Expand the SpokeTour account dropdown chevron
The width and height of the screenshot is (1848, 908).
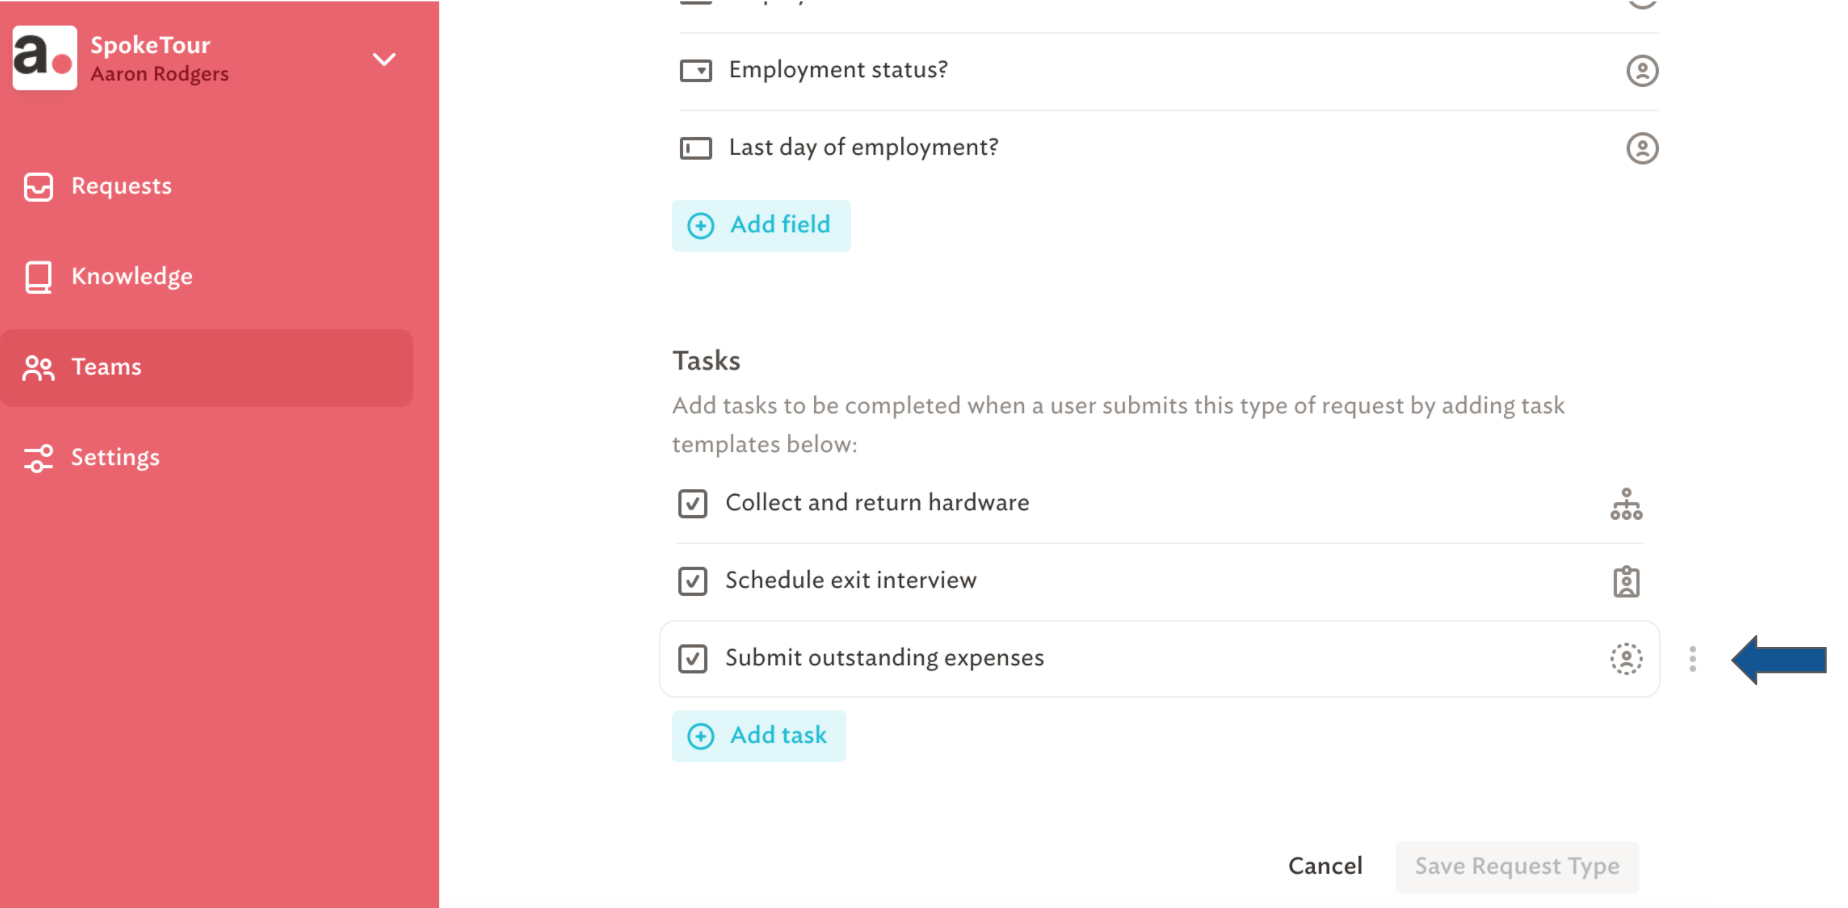click(x=384, y=59)
